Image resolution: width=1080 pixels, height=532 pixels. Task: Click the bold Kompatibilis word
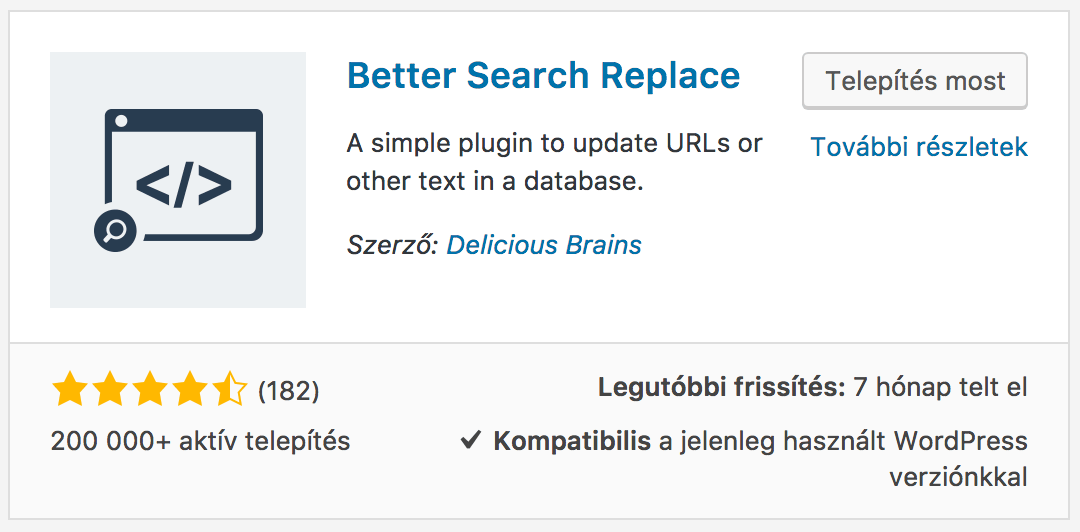click(571, 440)
